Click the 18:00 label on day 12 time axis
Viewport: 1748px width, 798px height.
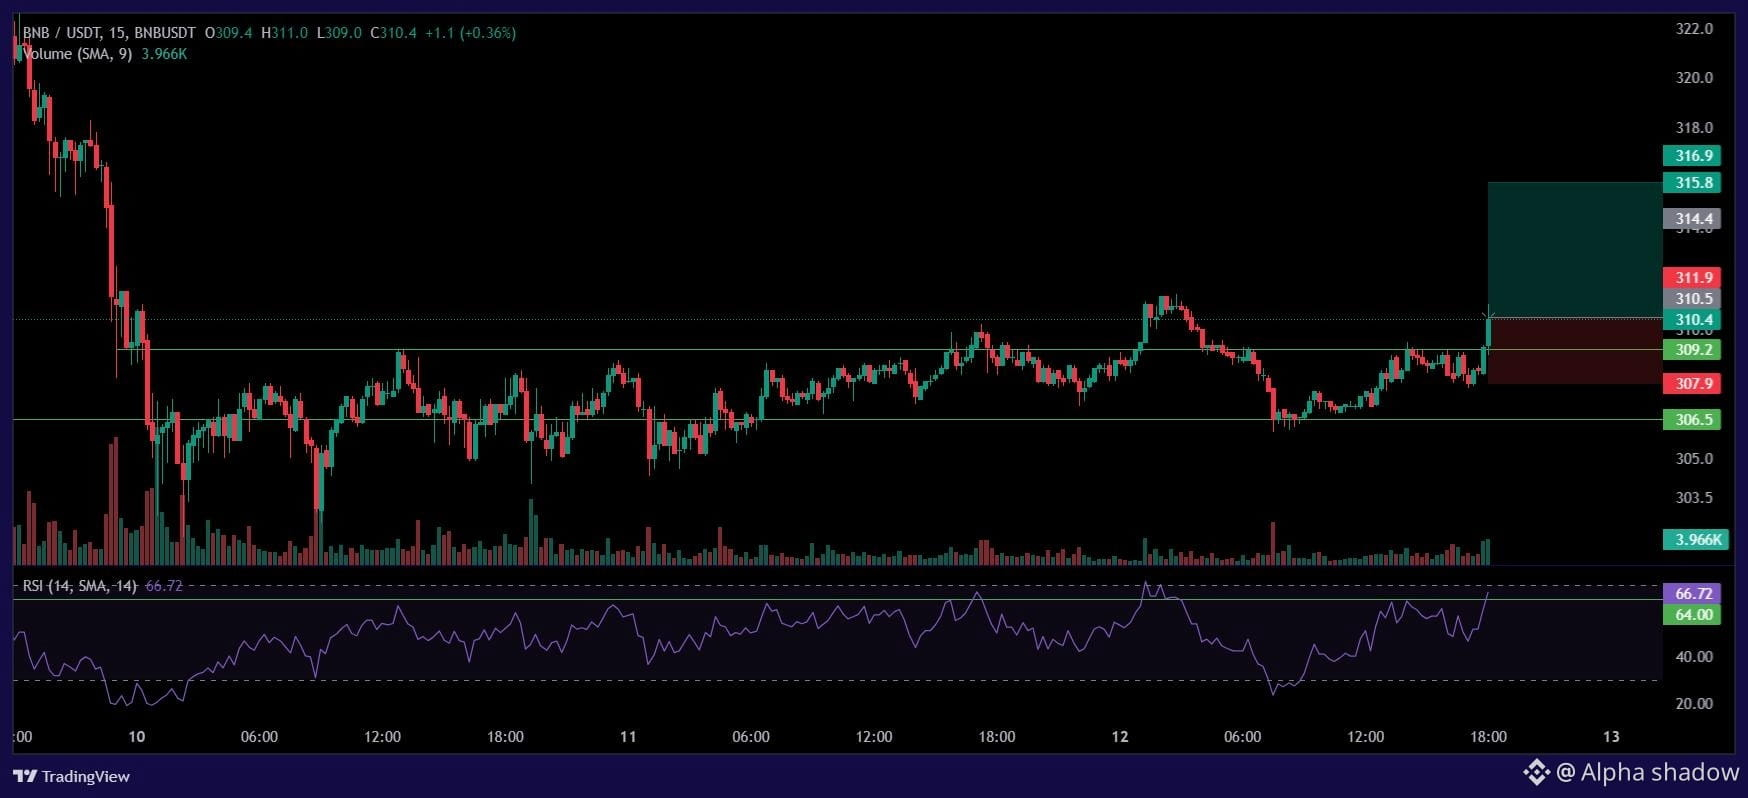[1488, 737]
